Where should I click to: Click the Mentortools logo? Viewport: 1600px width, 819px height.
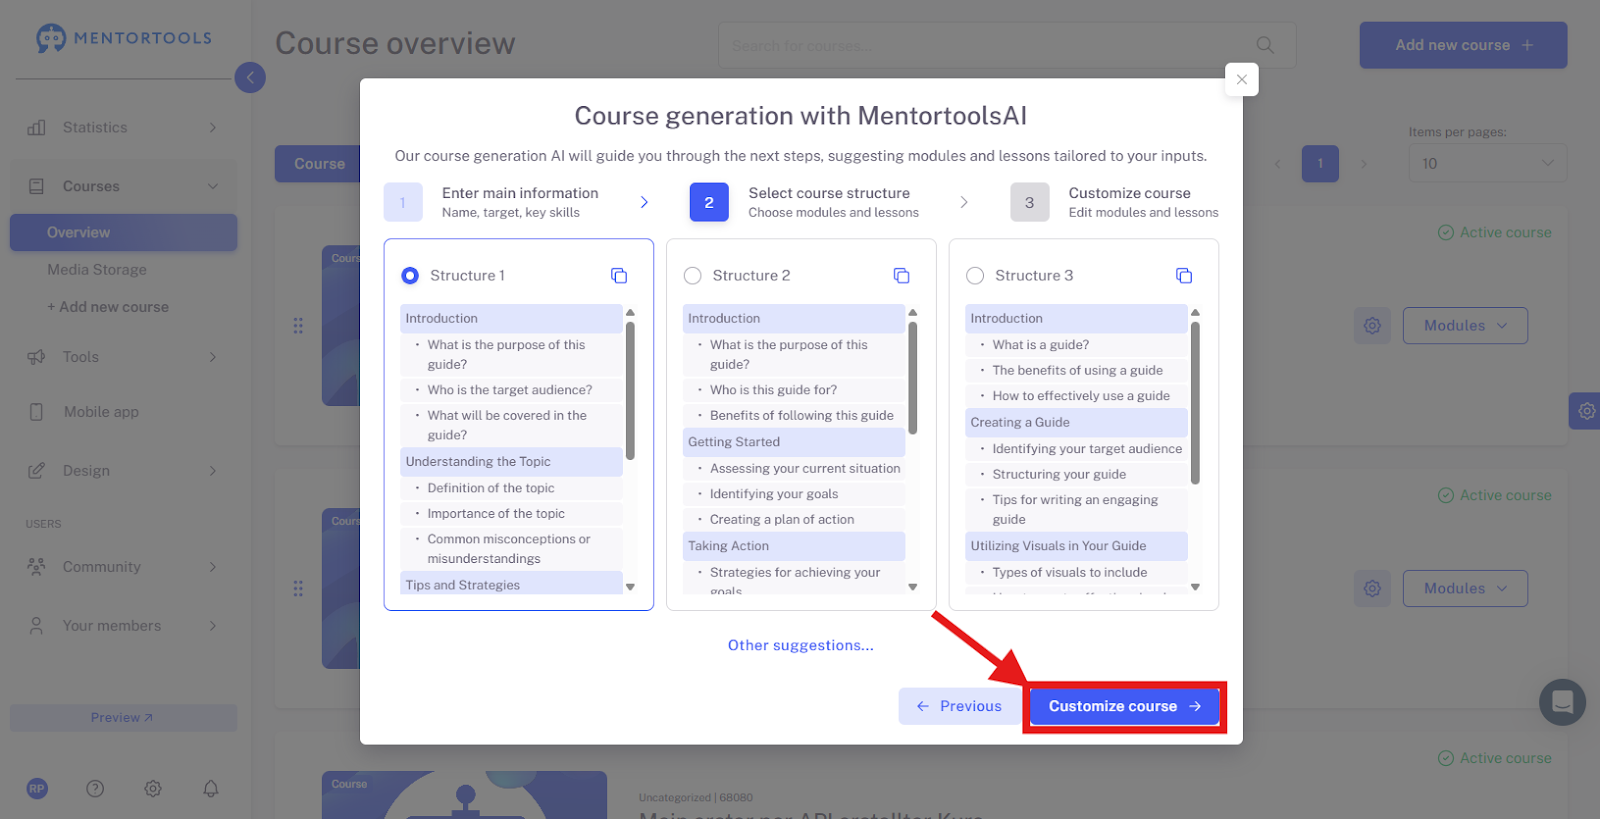pyautogui.click(x=124, y=38)
